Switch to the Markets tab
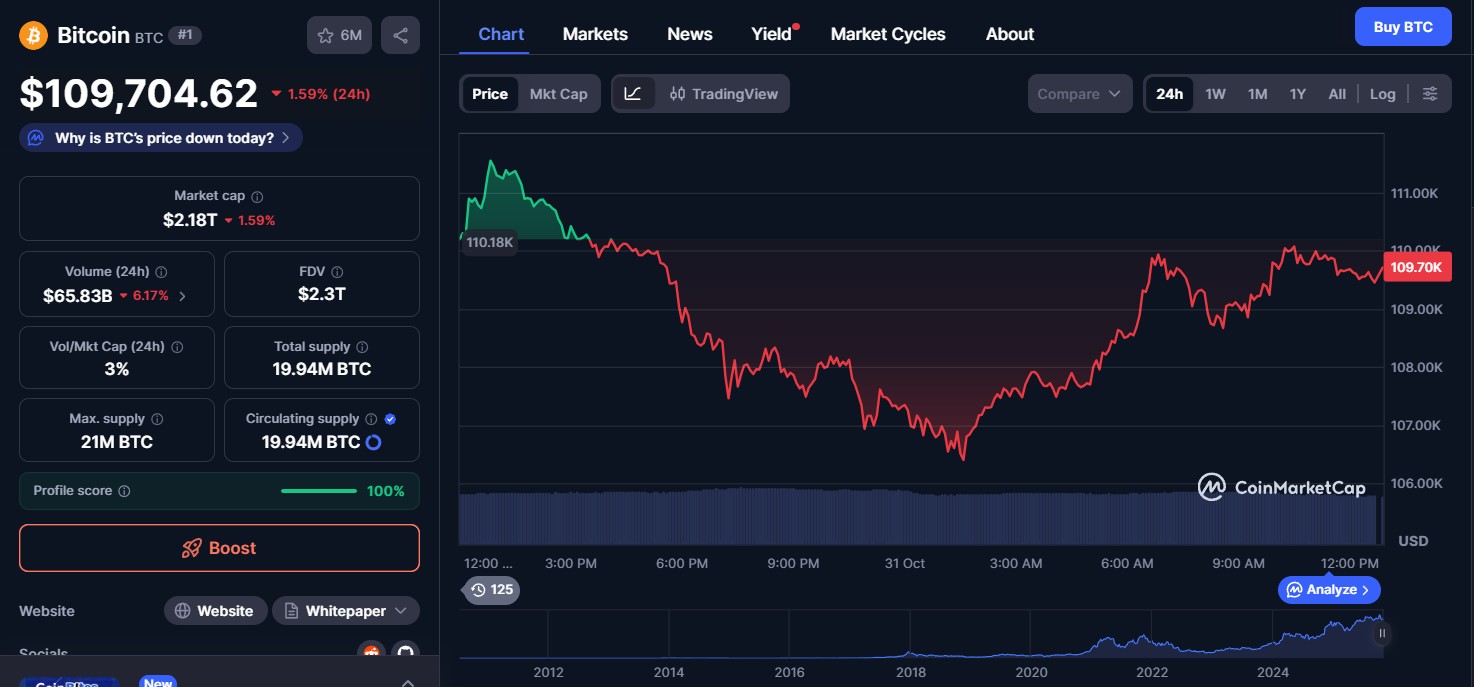The image size is (1474, 687). coord(595,34)
